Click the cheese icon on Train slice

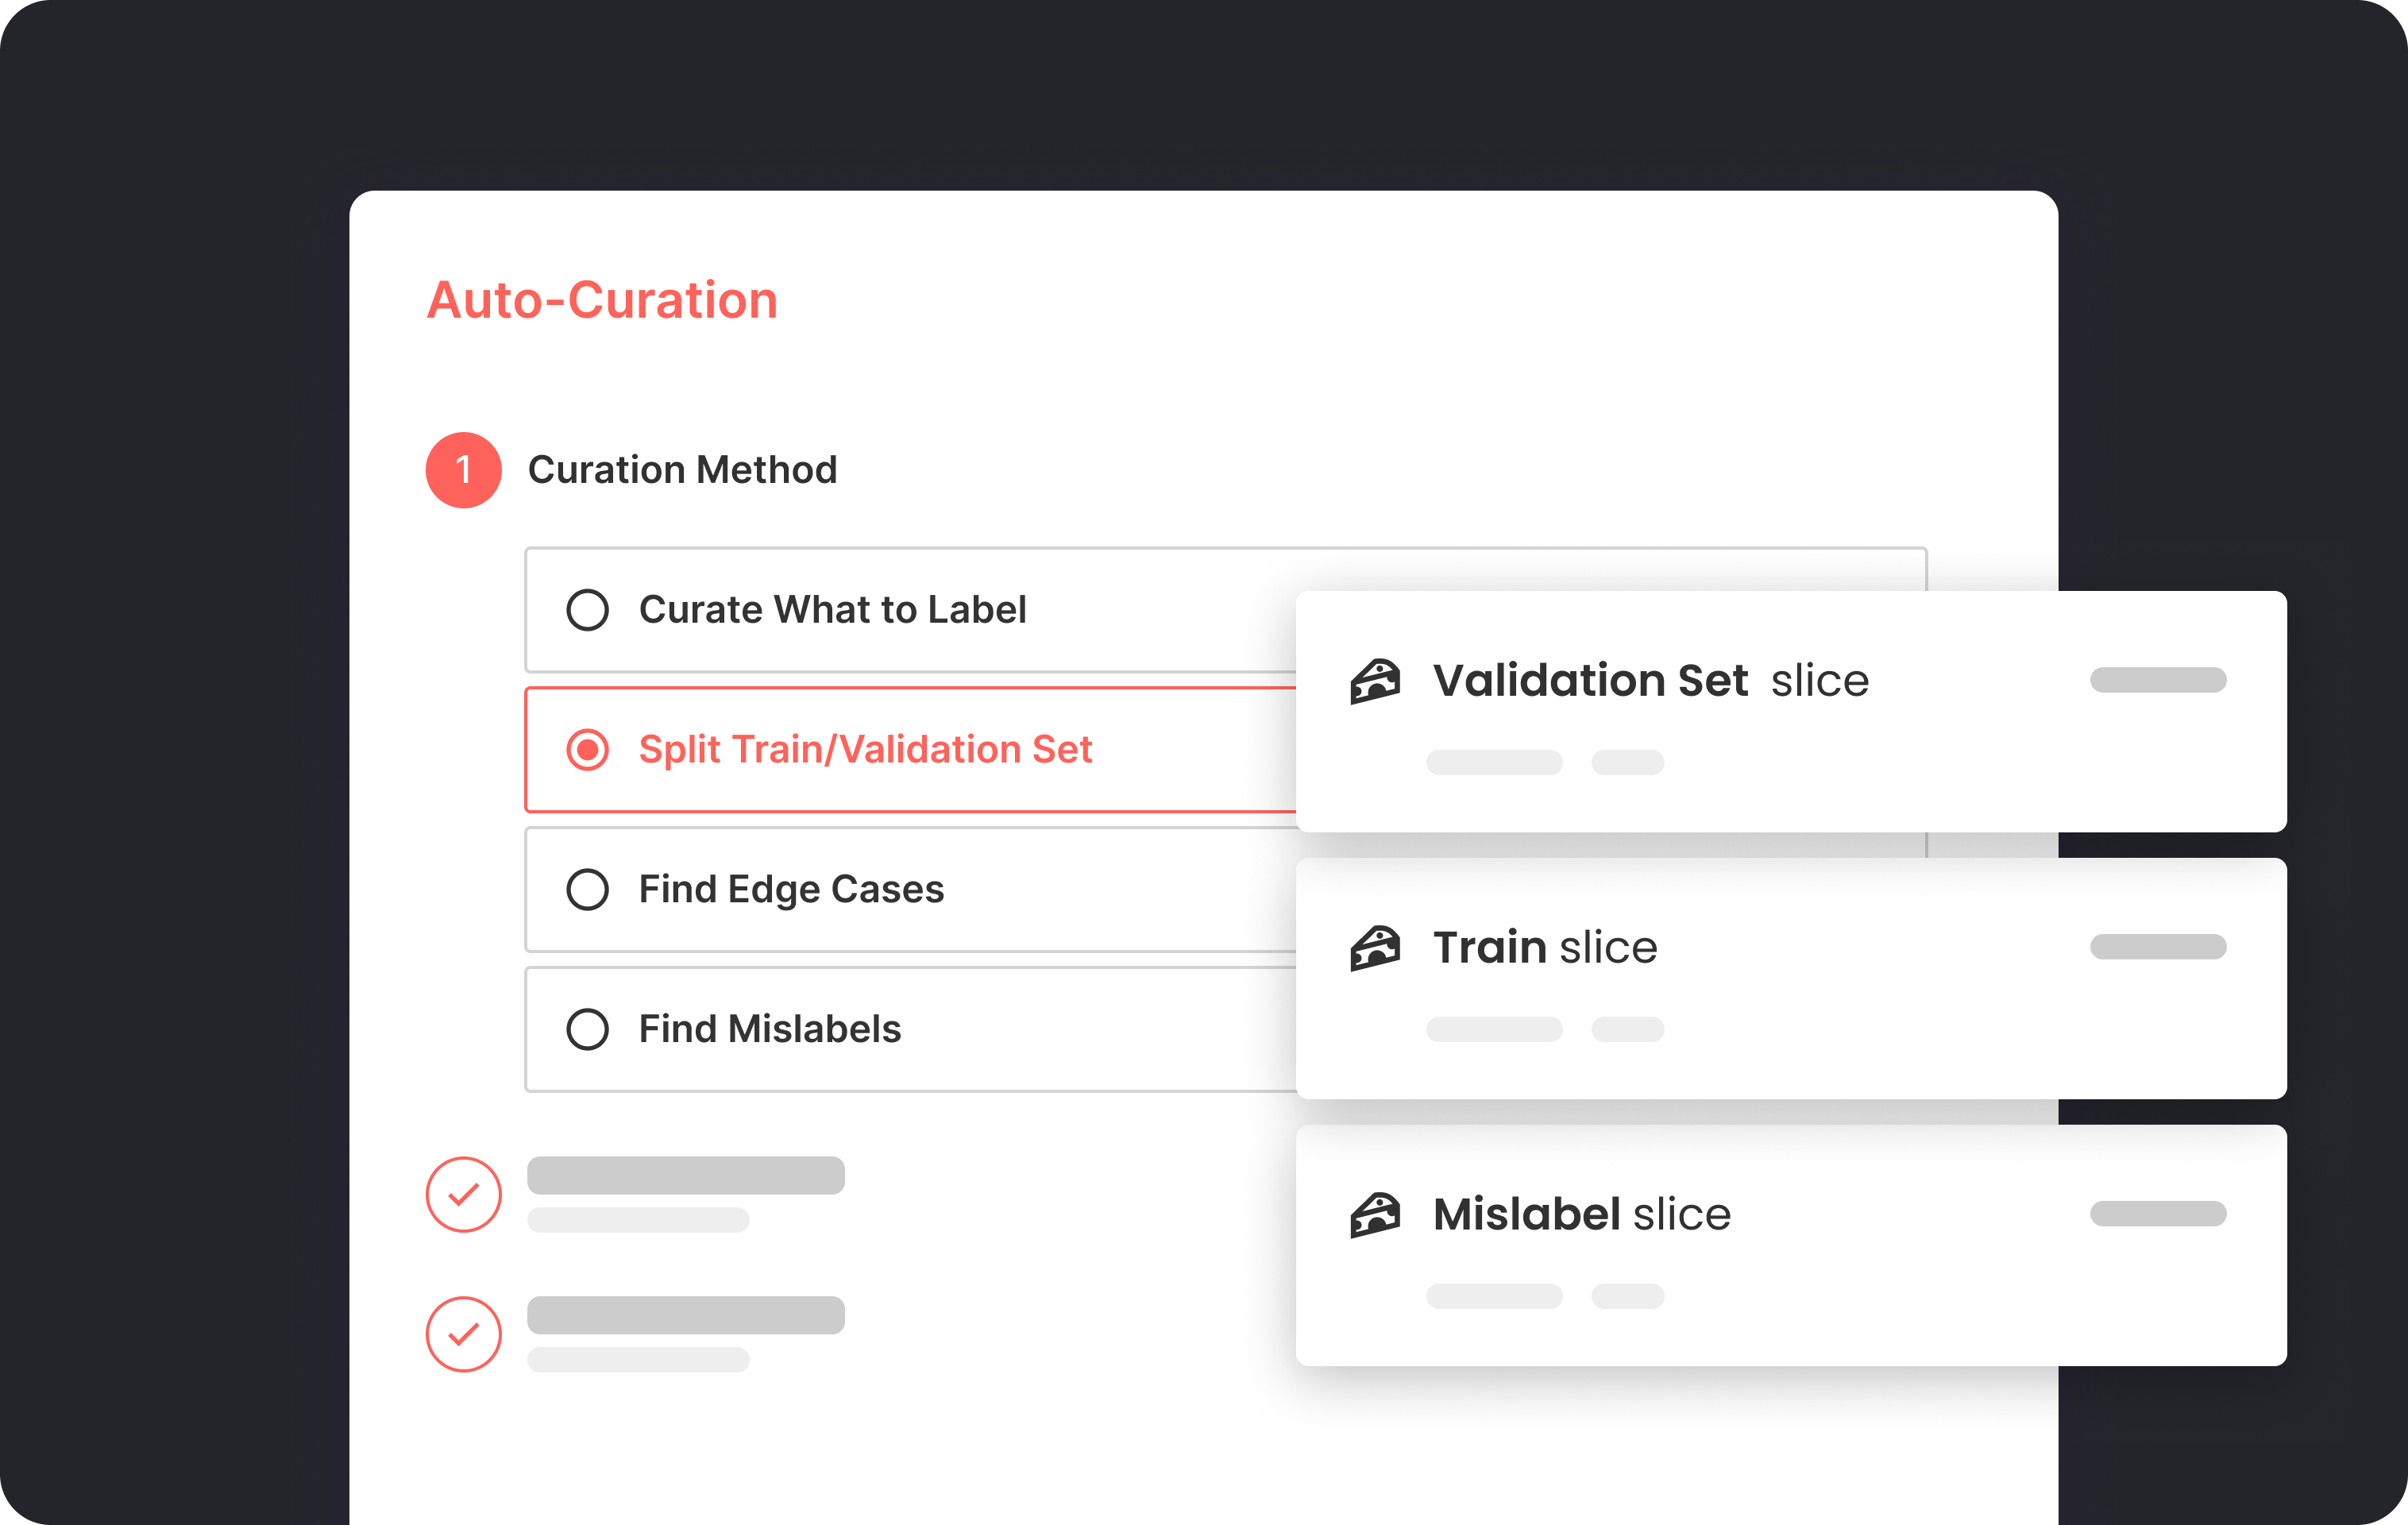(x=1375, y=948)
